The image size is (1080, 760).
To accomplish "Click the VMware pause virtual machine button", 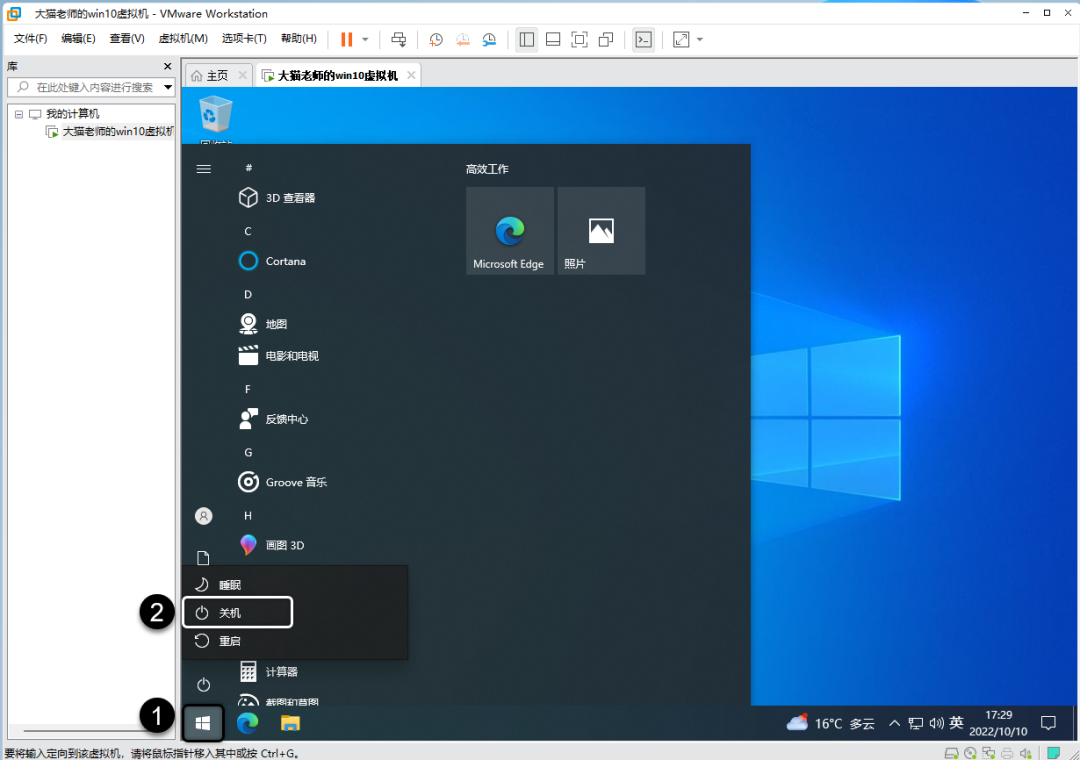I will tap(346, 39).
